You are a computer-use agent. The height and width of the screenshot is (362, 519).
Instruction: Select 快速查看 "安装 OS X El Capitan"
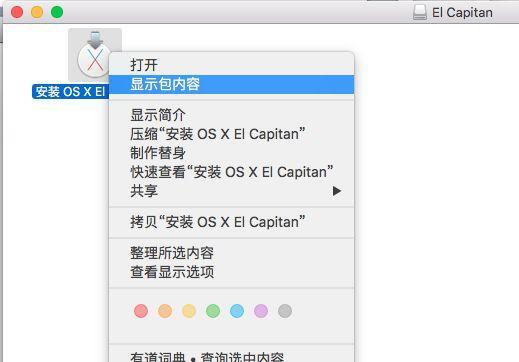[231, 172]
